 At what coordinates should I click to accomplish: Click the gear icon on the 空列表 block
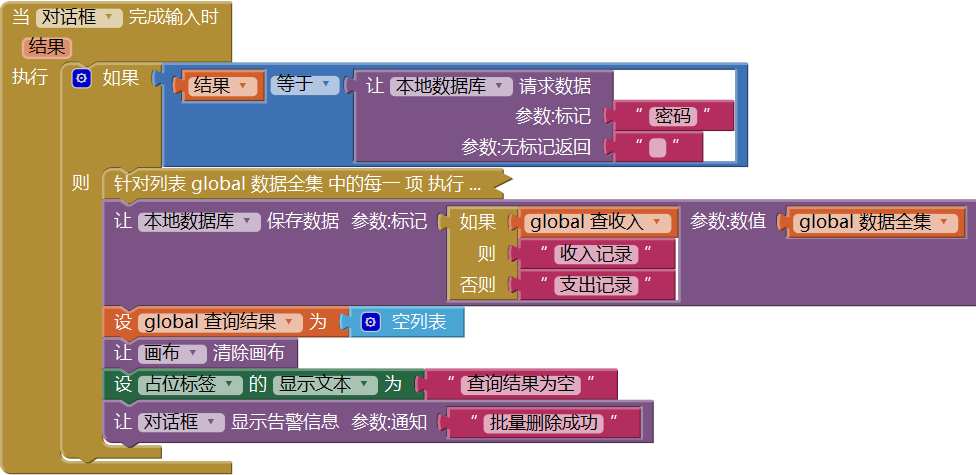[x=370, y=322]
